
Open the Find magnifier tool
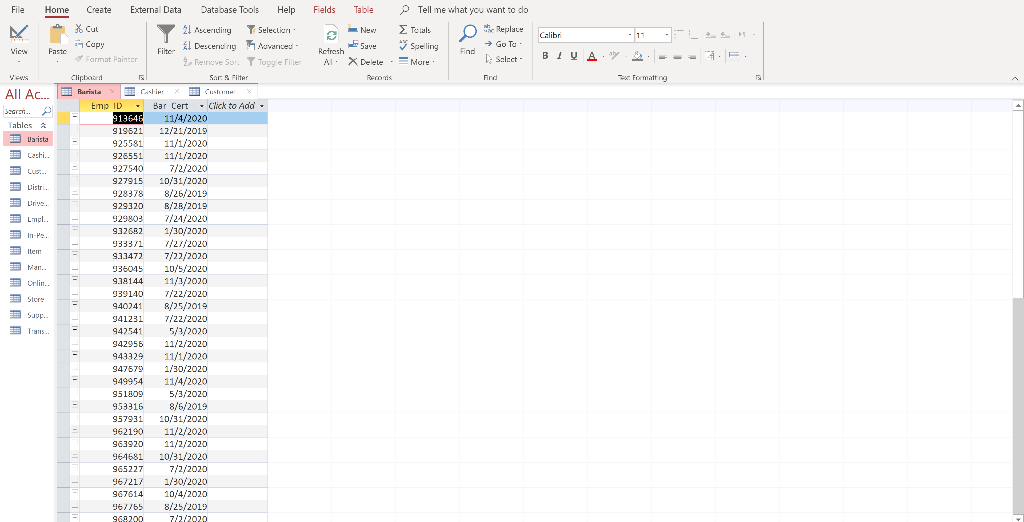(x=468, y=41)
